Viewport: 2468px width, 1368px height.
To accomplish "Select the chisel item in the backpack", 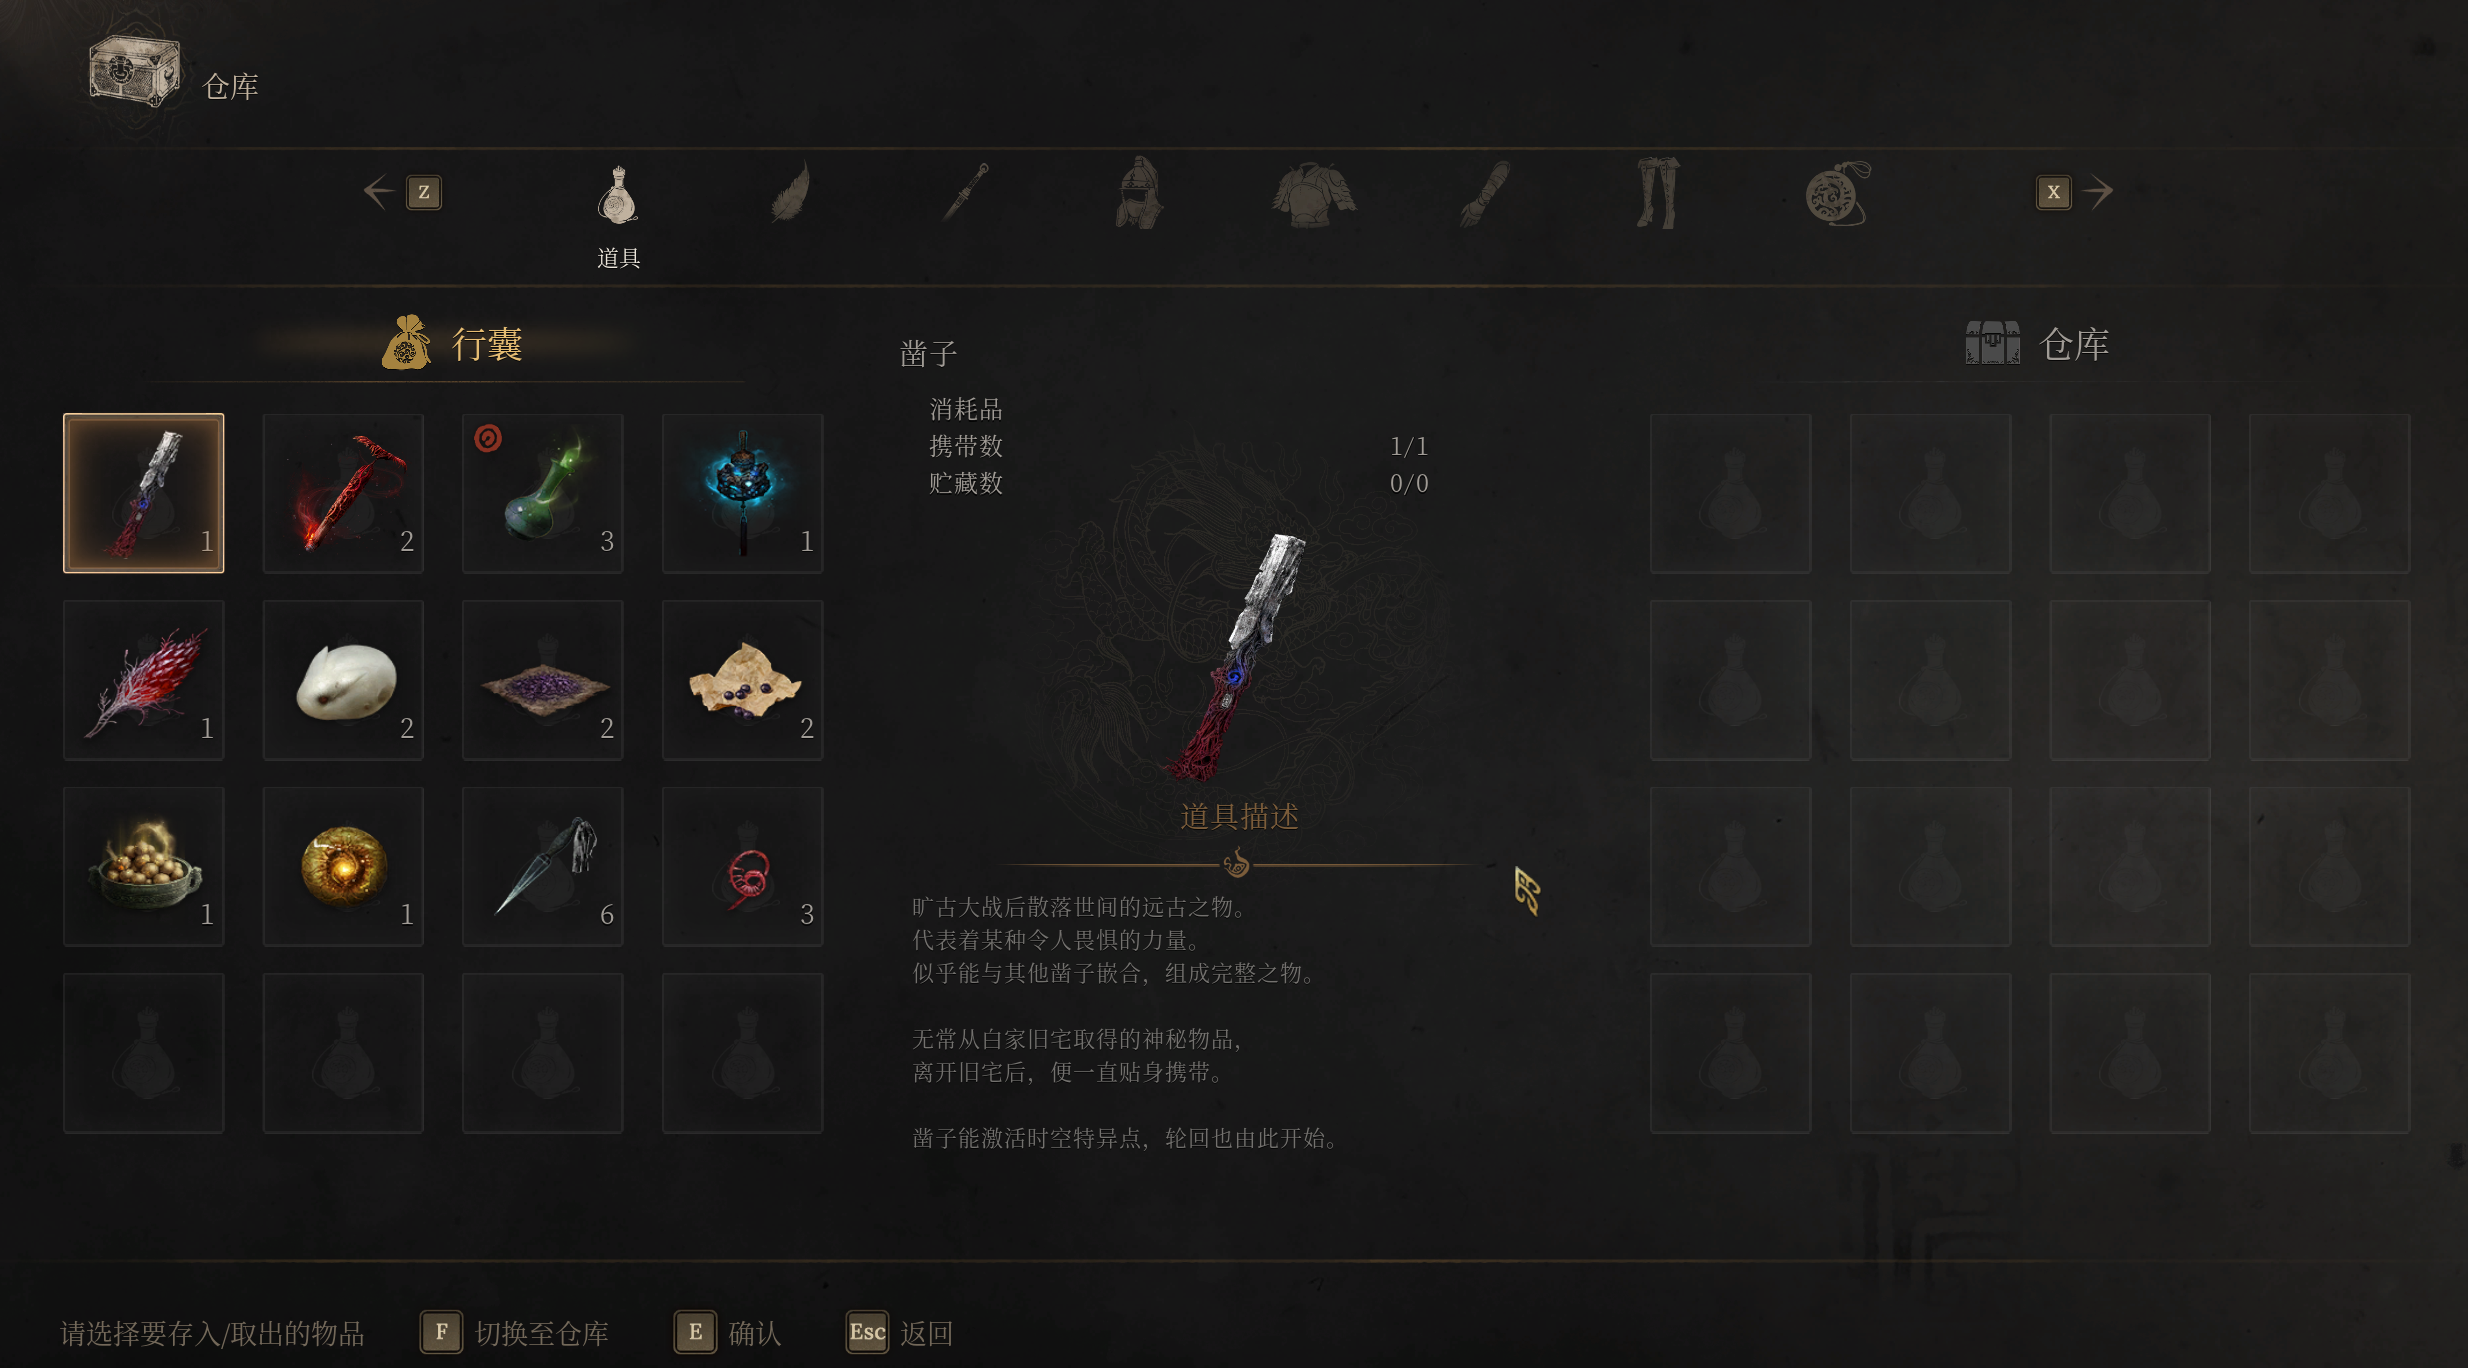I will [x=144, y=493].
